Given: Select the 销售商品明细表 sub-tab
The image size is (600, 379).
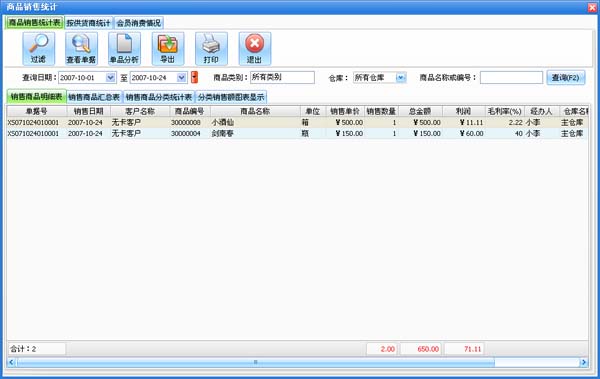Looking at the screenshot, I should 36,96.
